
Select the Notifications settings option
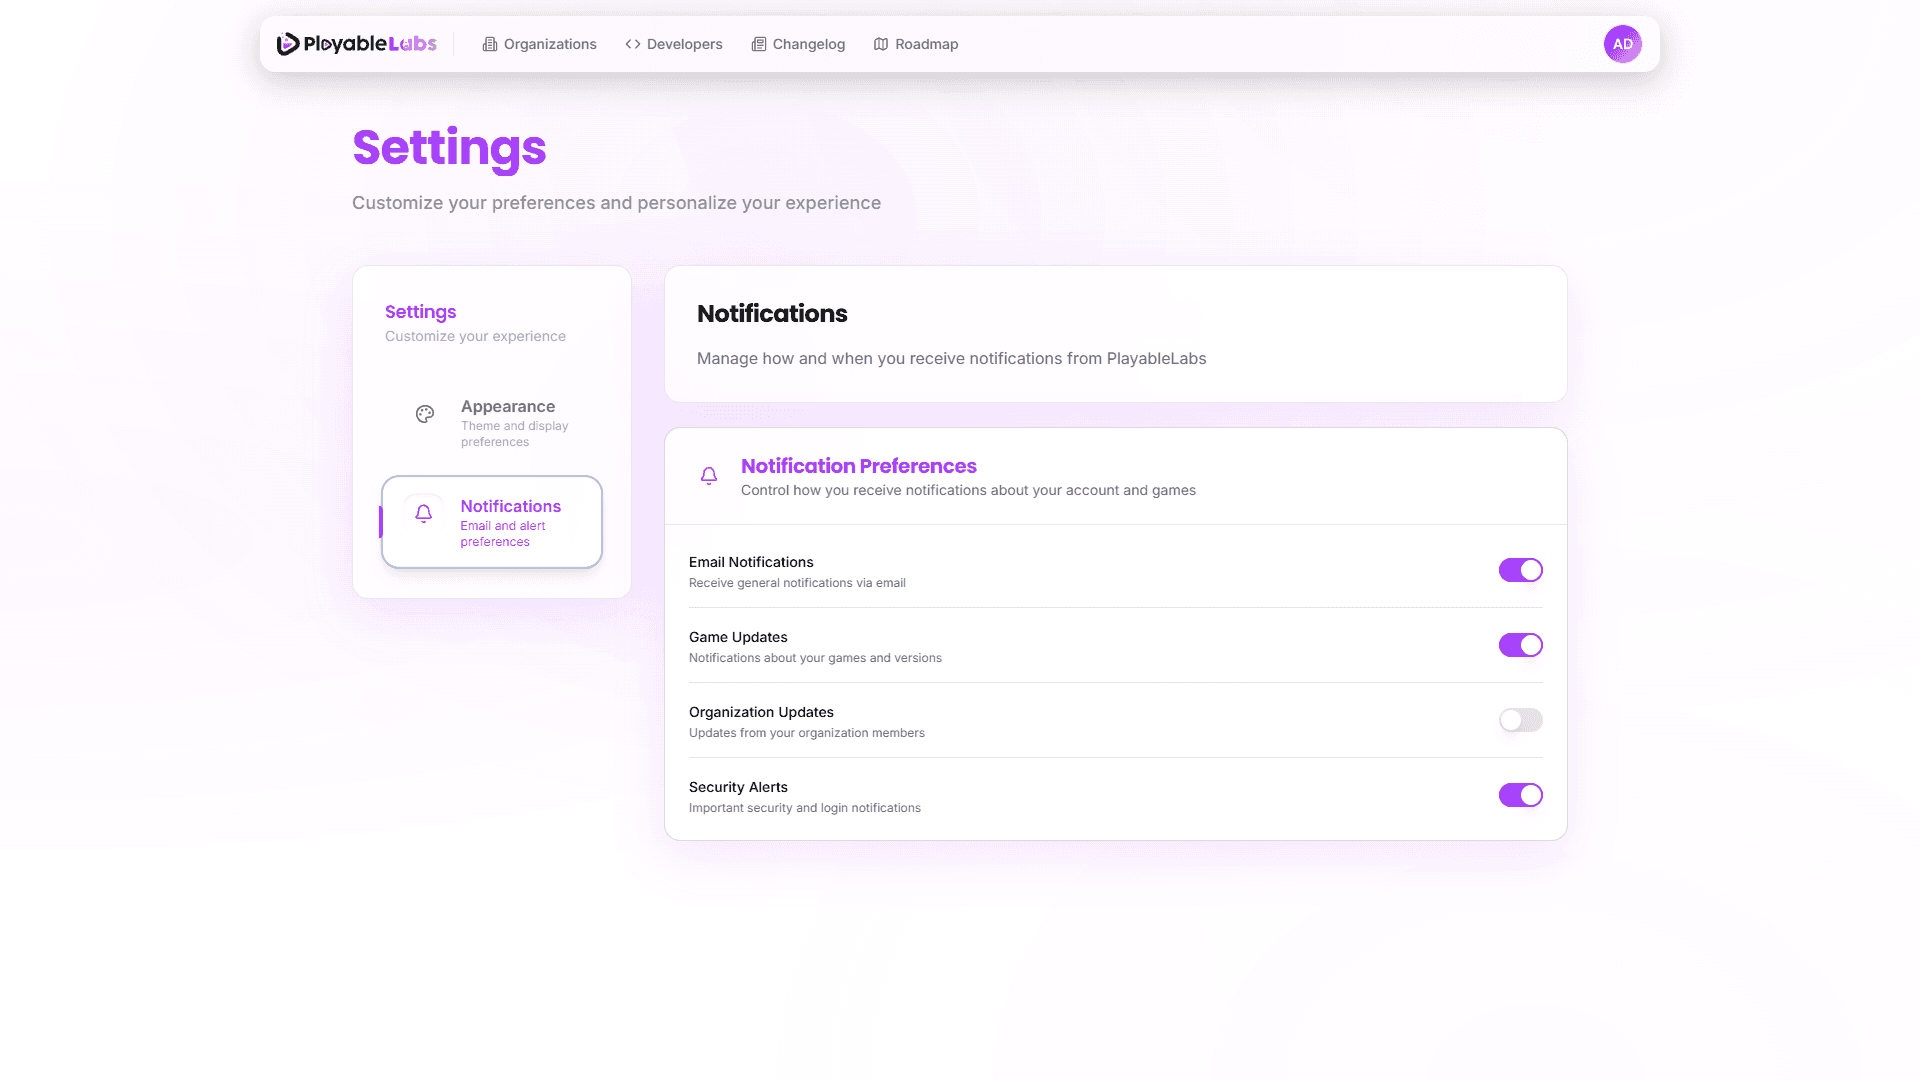[510, 521]
